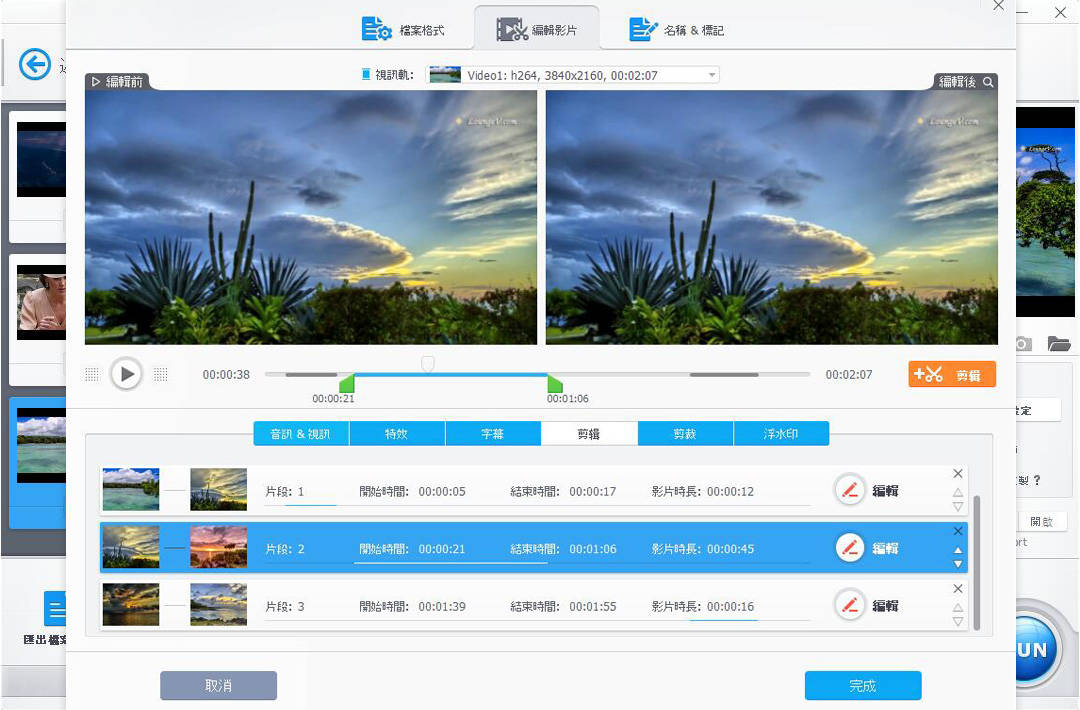Click the magnifier zoom icon near 編輯後

tap(988, 82)
